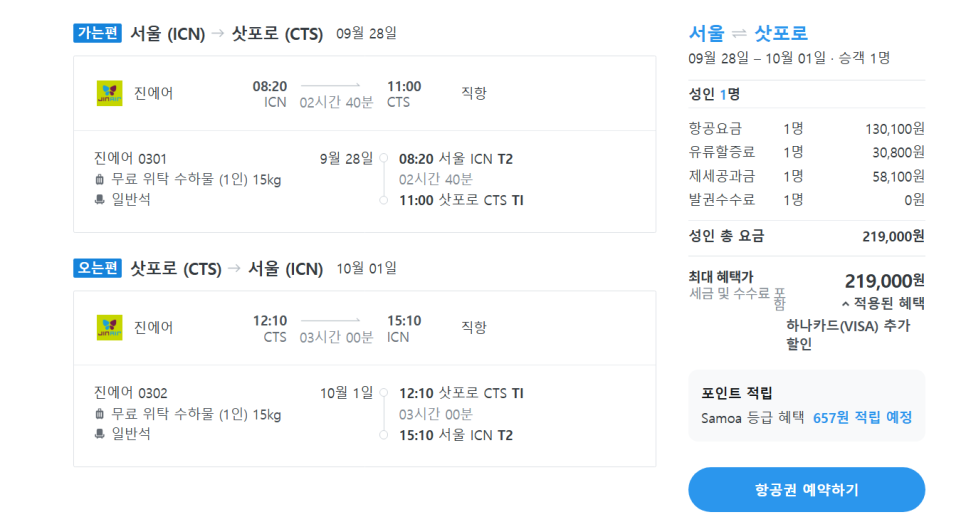
Task: Click the Jin Air logo on return flight
Action: coord(110,328)
